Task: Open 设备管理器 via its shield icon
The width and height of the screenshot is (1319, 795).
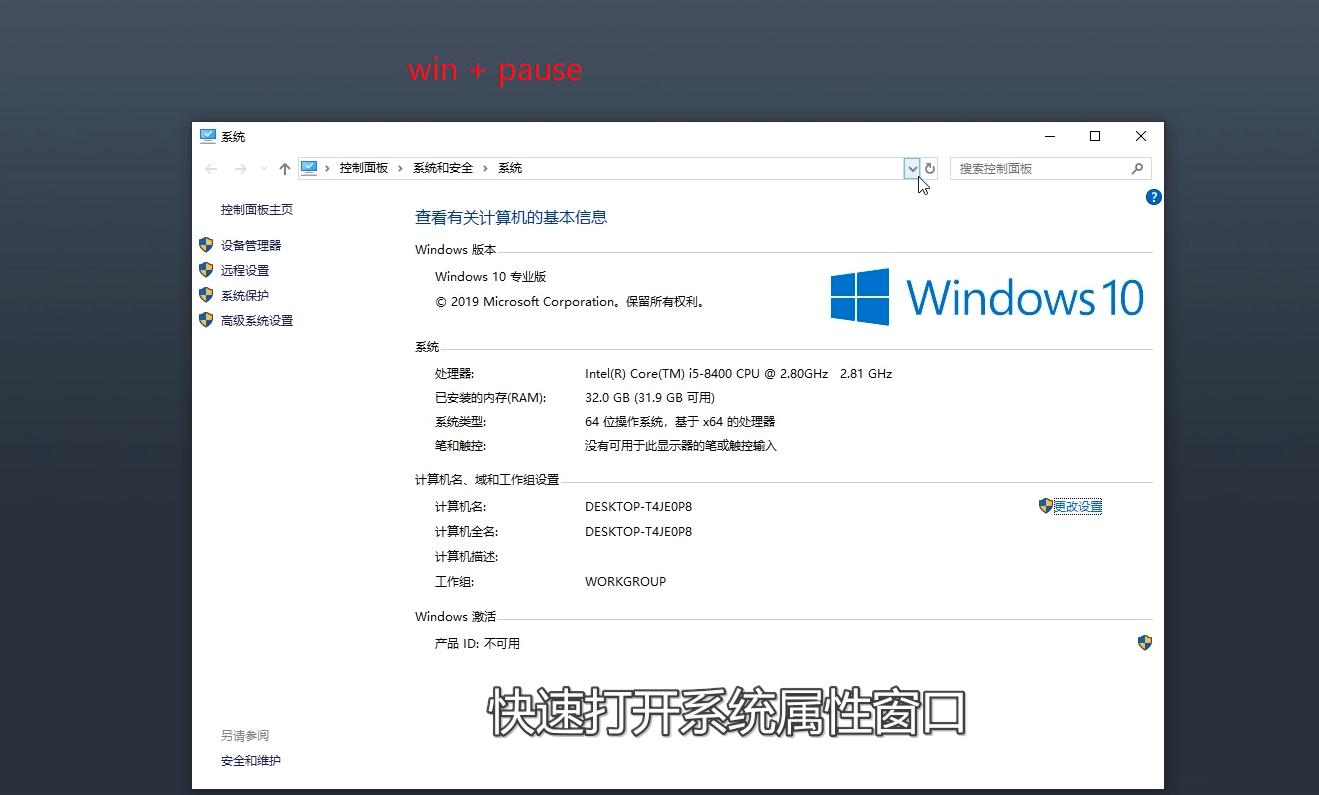Action: pos(207,244)
